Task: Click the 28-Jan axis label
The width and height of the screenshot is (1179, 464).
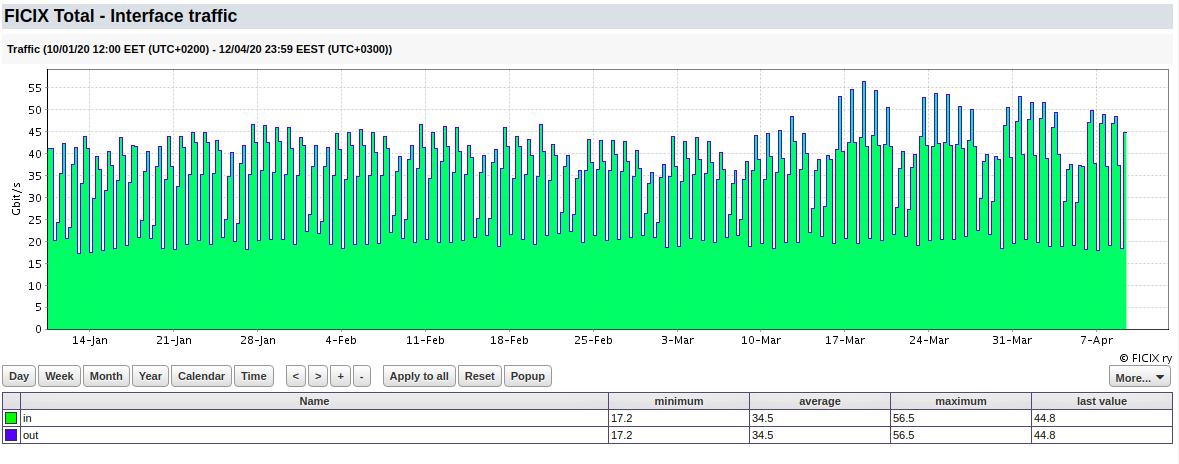Action: [x=257, y=340]
